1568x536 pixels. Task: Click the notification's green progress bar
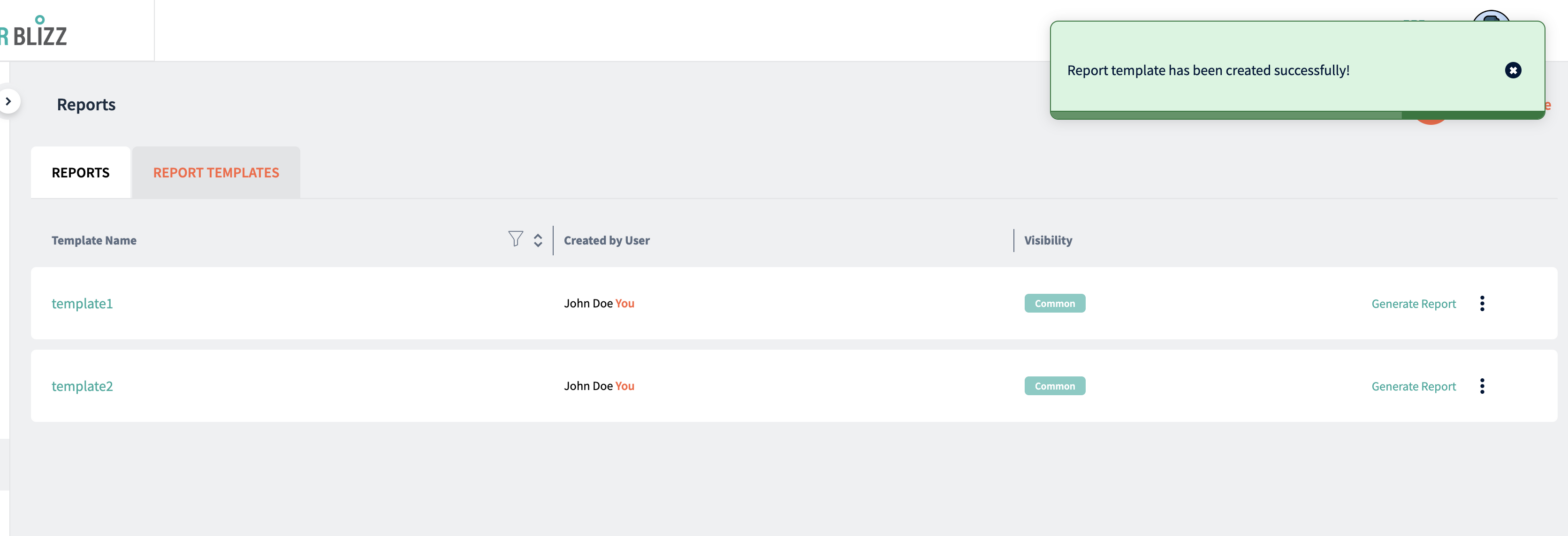tap(1225, 115)
